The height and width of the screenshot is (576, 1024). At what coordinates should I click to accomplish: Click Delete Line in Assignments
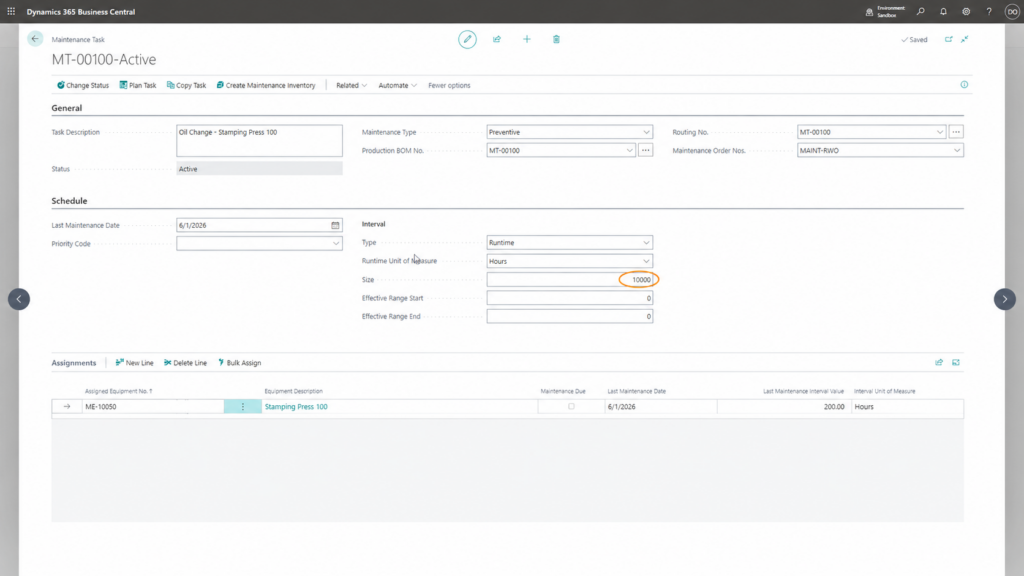pyautogui.click(x=185, y=362)
